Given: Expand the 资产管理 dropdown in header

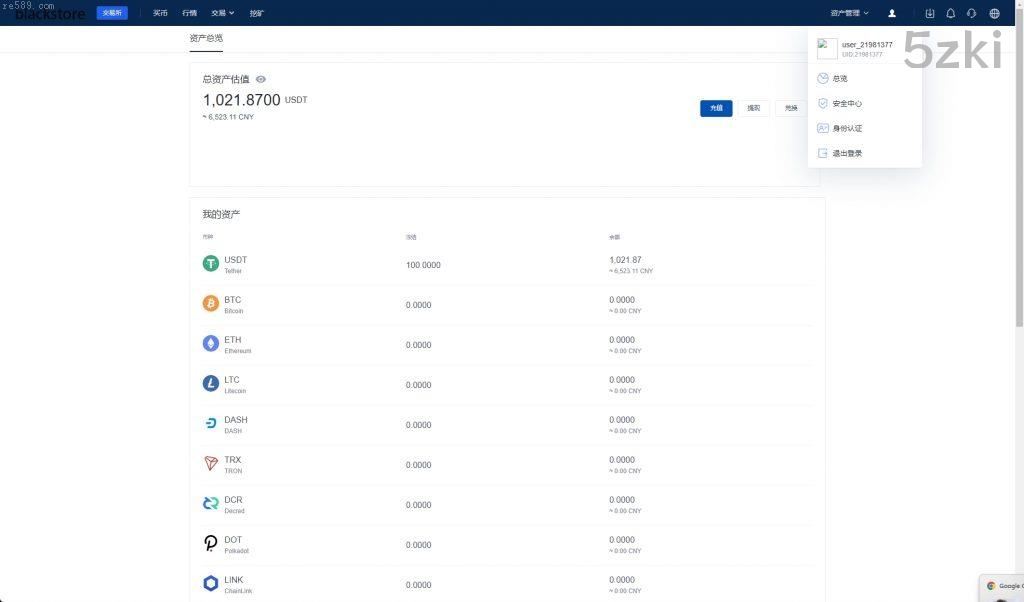Looking at the screenshot, I should [x=849, y=13].
